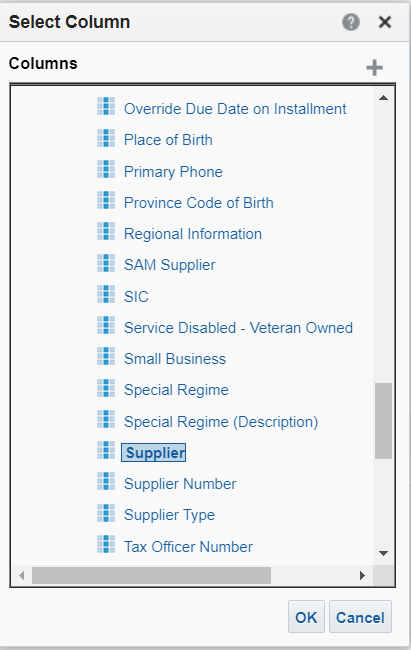Cancel the Select Column dialog

(360, 617)
